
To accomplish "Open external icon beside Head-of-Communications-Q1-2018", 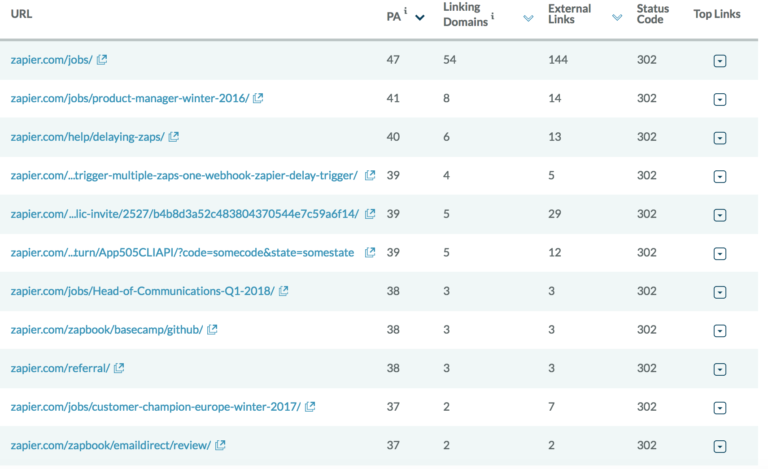I will pos(284,291).
